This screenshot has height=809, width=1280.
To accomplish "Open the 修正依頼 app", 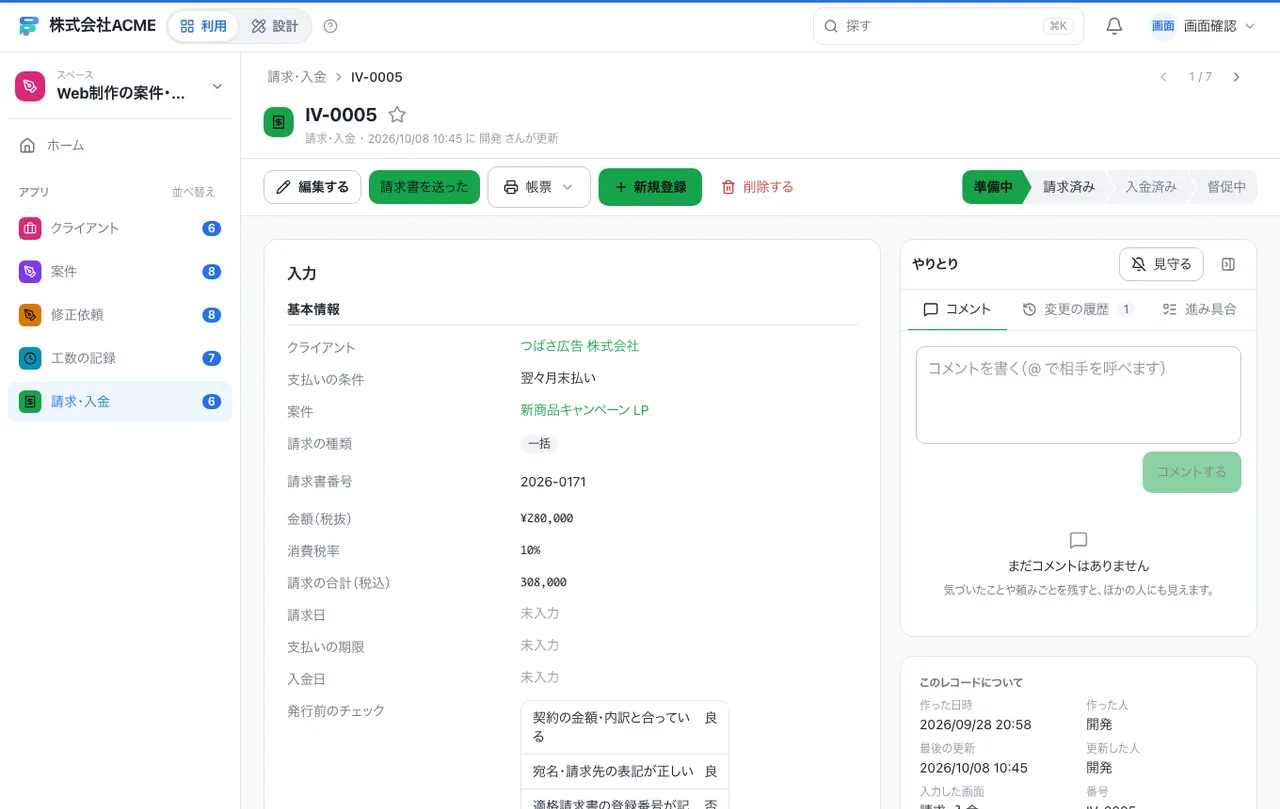I will (x=120, y=315).
